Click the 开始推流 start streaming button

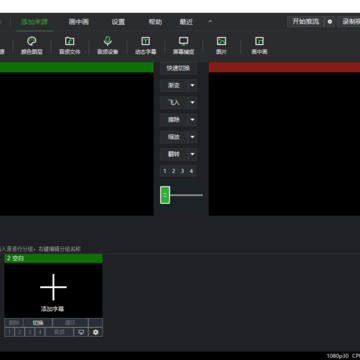[306, 22]
